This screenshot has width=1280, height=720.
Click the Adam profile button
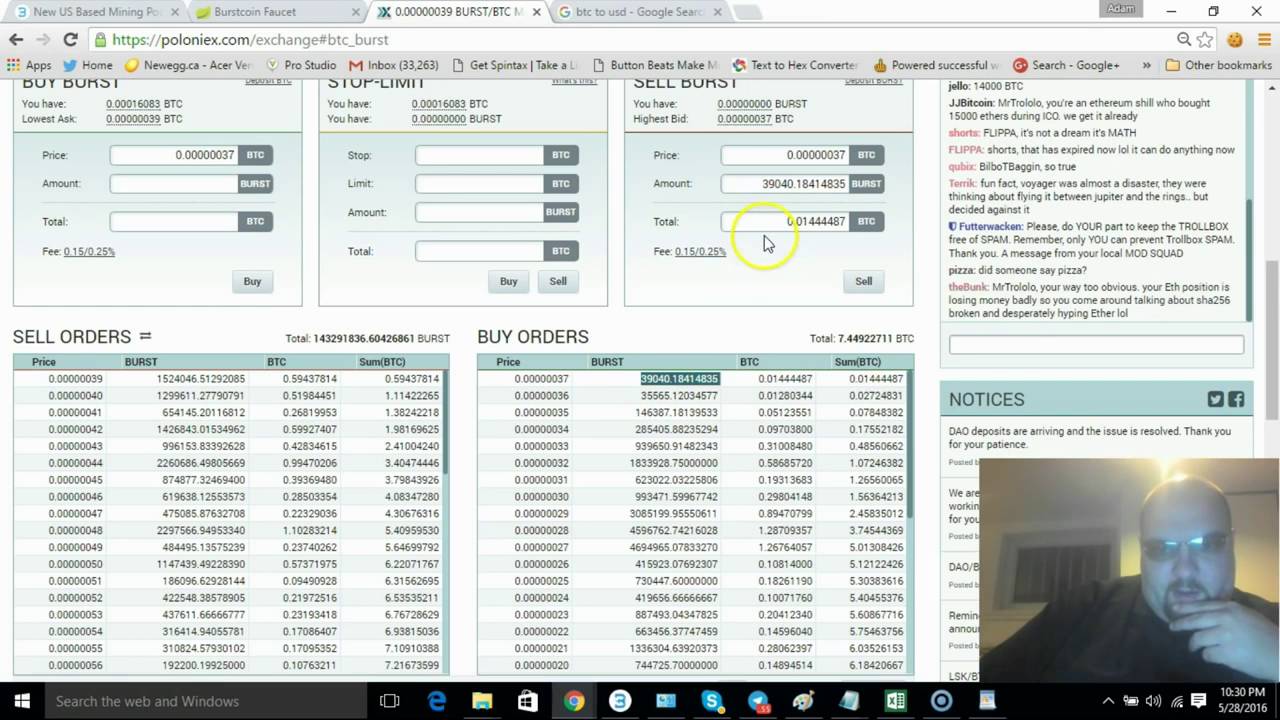[1121, 9]
